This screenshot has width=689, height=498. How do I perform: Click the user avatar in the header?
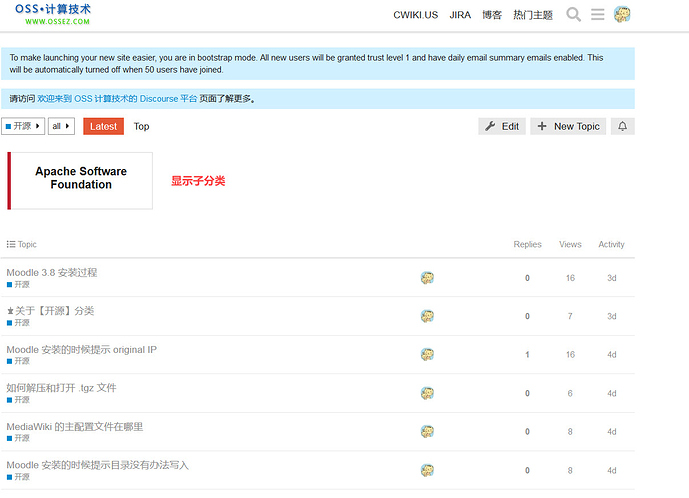coord(622,15)
